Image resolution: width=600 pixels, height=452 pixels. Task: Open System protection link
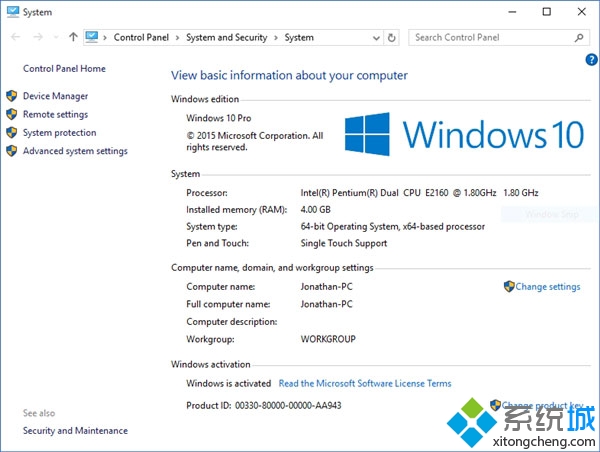pos(60,132)
